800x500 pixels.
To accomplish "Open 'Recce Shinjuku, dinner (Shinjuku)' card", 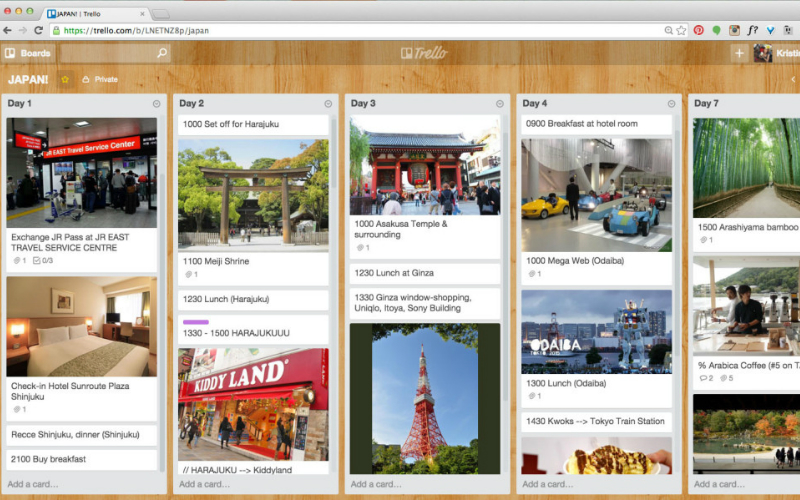I will click(82, 435).
